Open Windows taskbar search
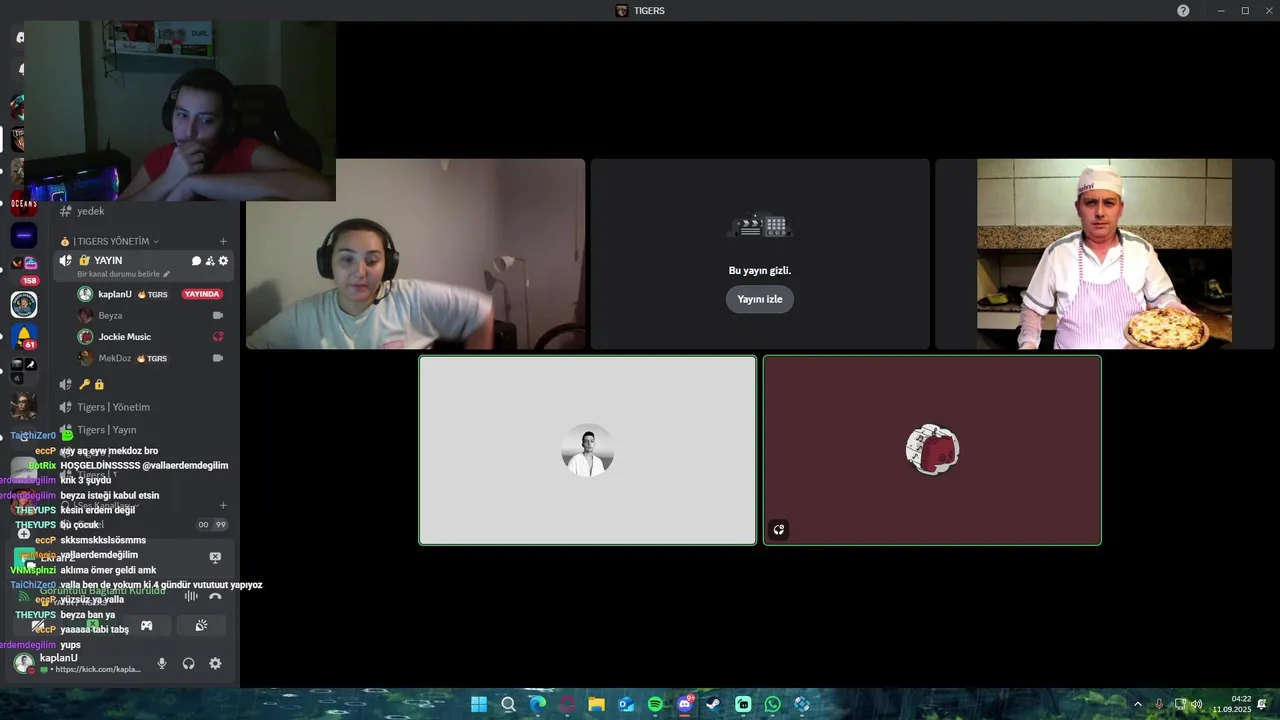 508,704
